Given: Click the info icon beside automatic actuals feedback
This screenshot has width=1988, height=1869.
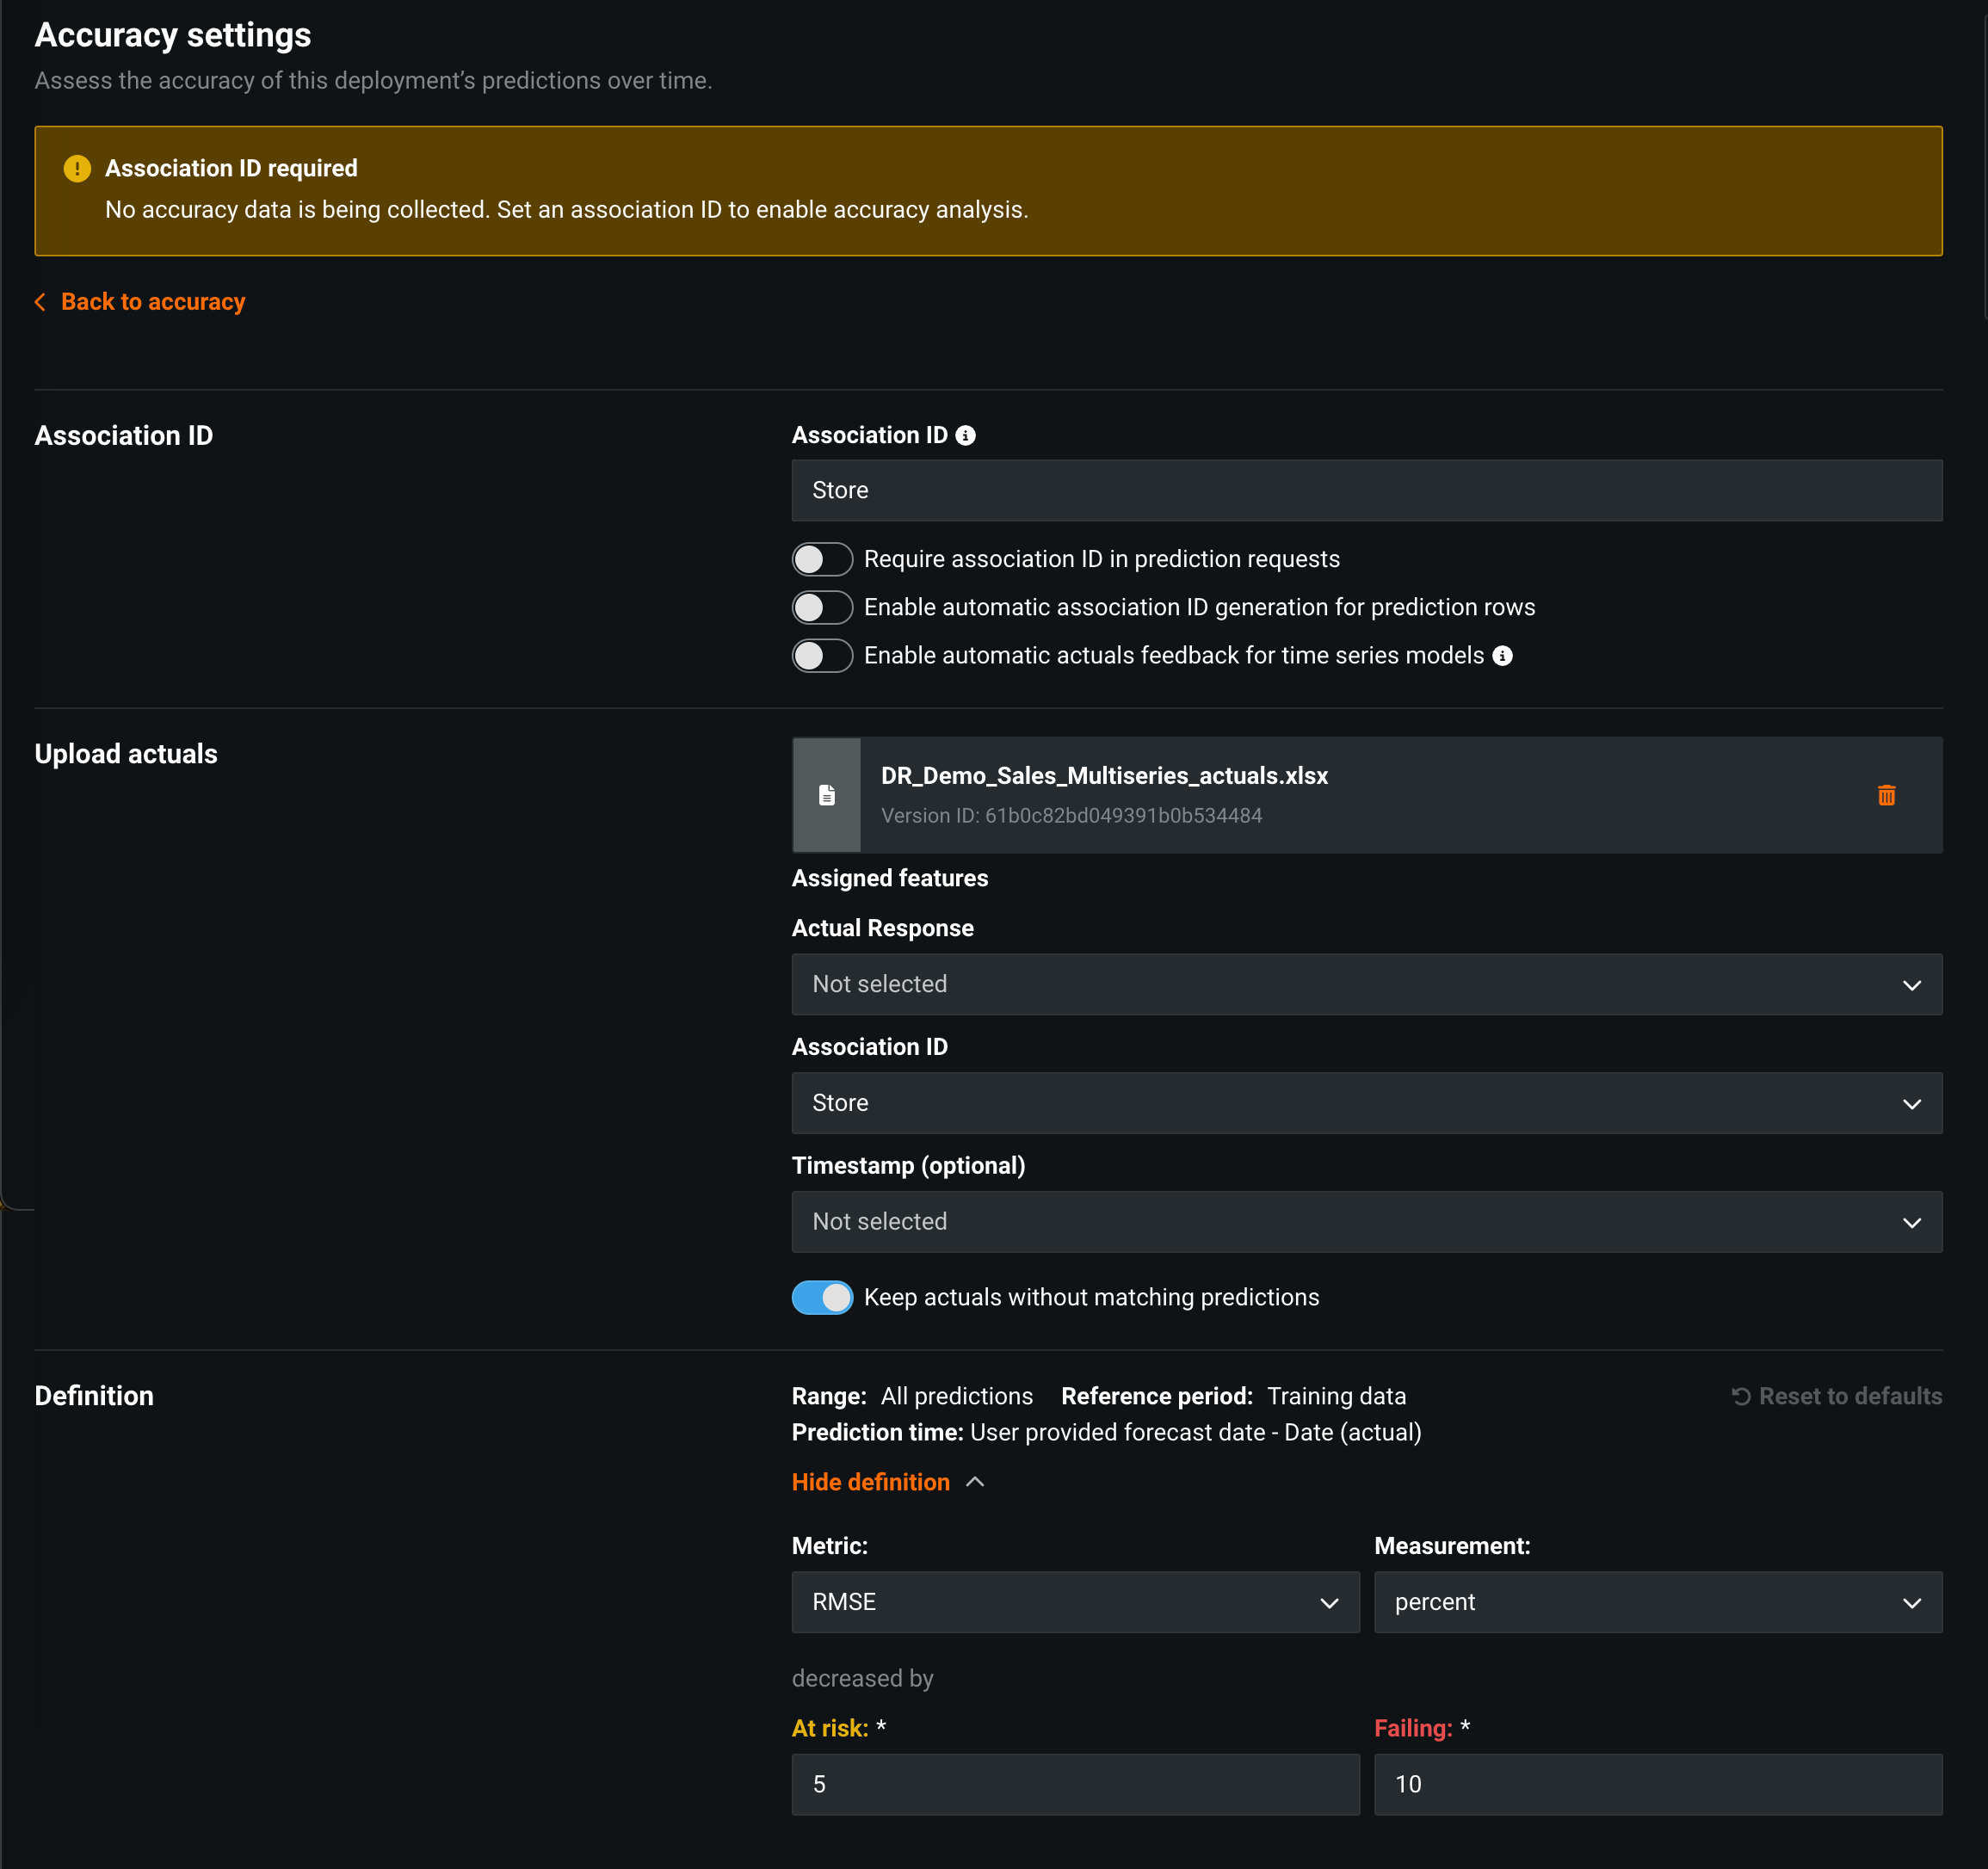Looking at the screenshot, I should (1502, 656).
